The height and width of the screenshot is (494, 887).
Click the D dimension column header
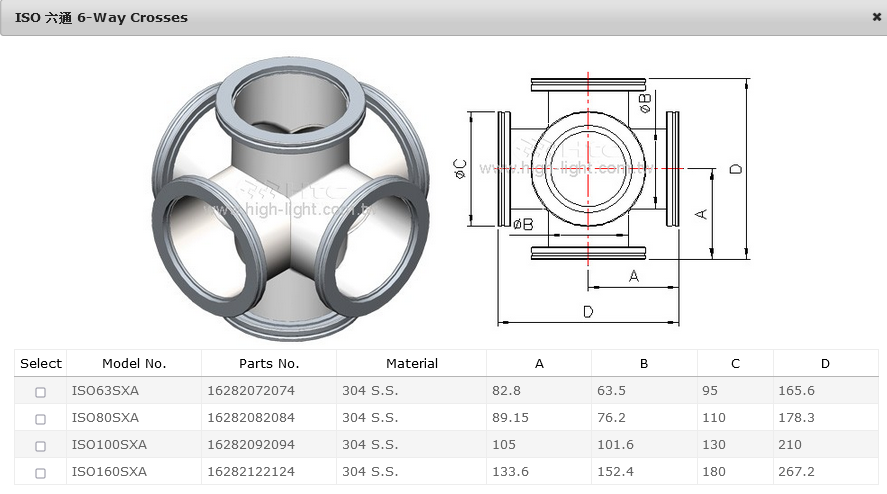click(x=825, y=364)
